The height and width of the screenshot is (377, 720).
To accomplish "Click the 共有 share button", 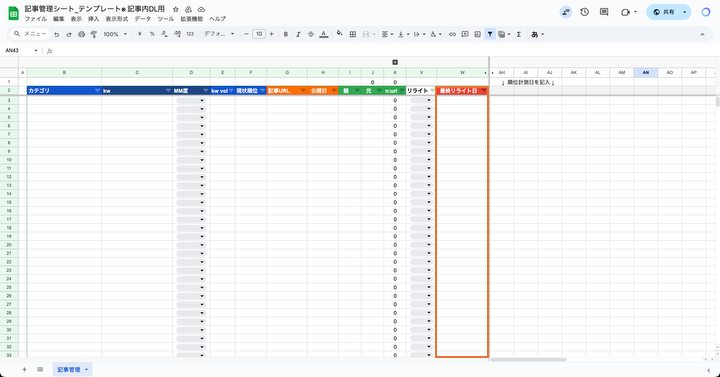I will (664, 12).
